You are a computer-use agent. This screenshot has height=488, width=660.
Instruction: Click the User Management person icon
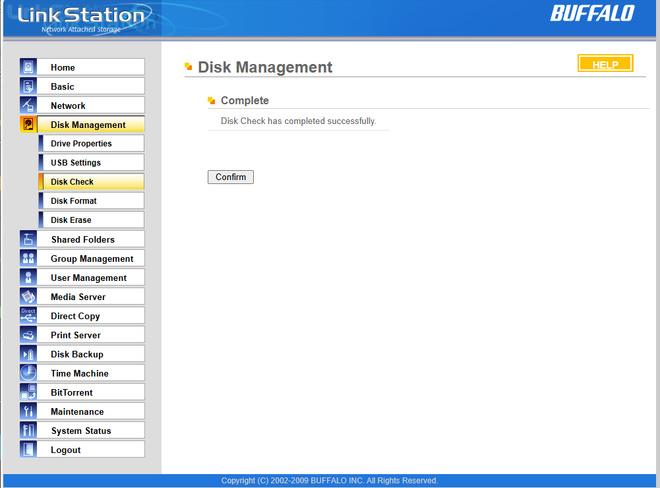click(x=28, y=277)
